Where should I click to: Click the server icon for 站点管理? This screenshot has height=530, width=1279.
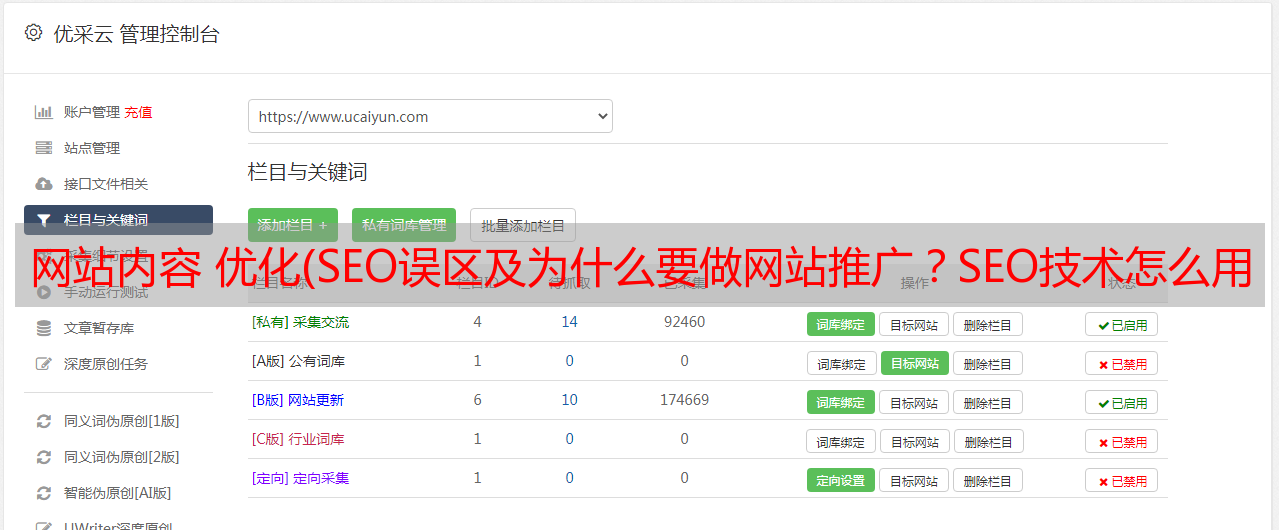click(x=43, y=148)
